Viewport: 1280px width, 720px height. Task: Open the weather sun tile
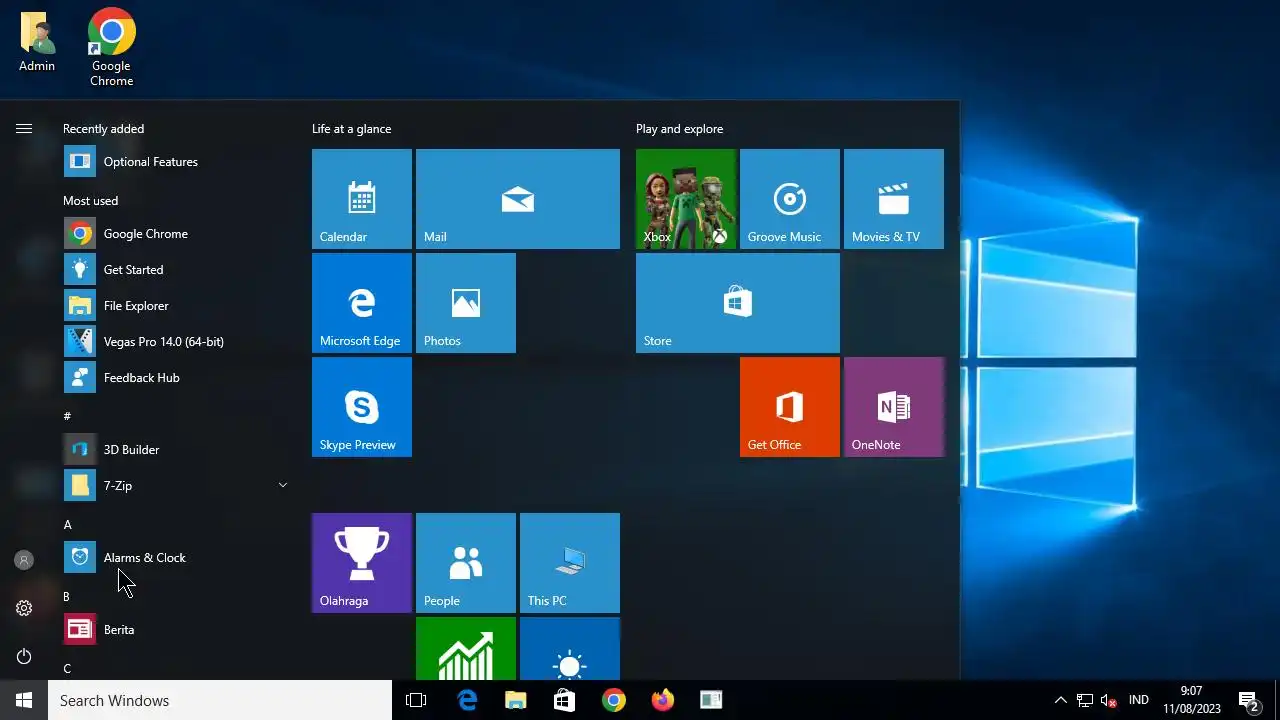point(570,648)
